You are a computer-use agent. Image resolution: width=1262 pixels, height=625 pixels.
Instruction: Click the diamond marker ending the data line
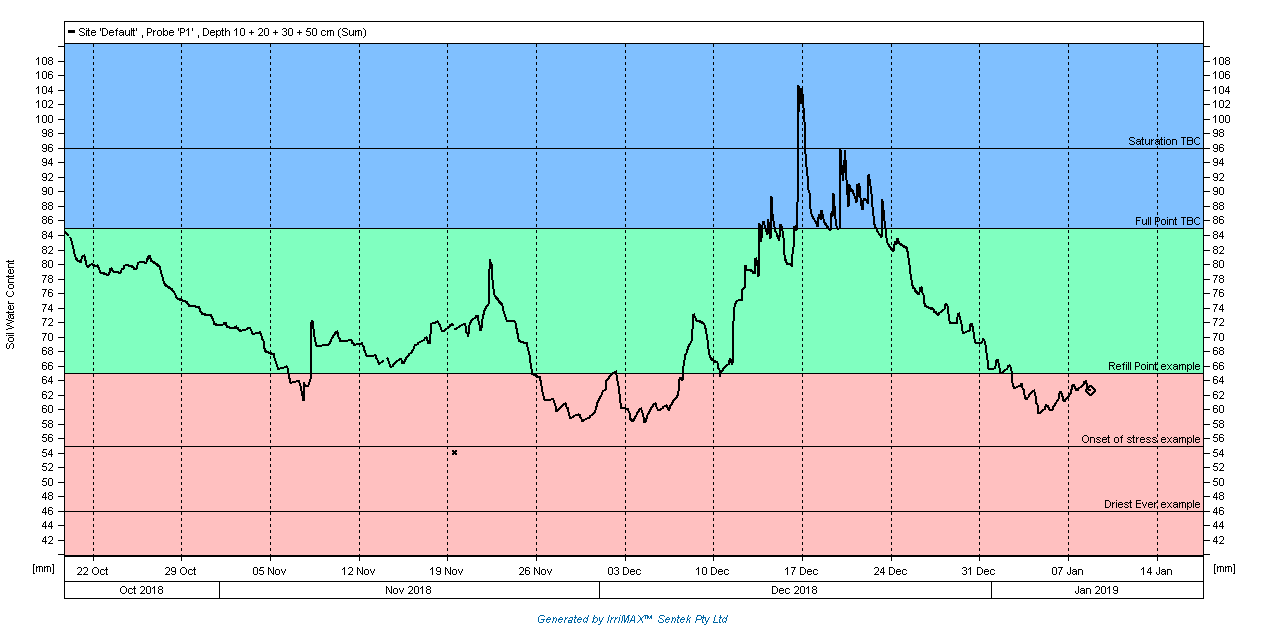click(x=1090, y=390)
